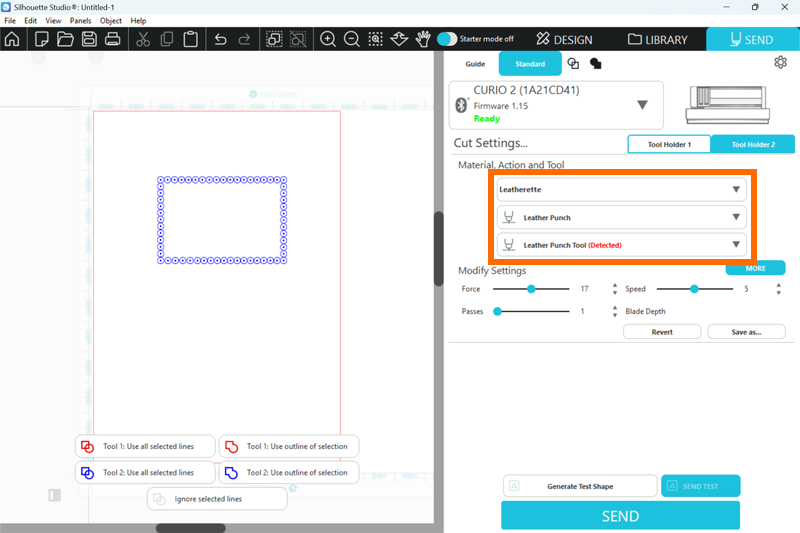Open the Panels menu
This screenshot has width=800, height=533.
pos(80,20)
